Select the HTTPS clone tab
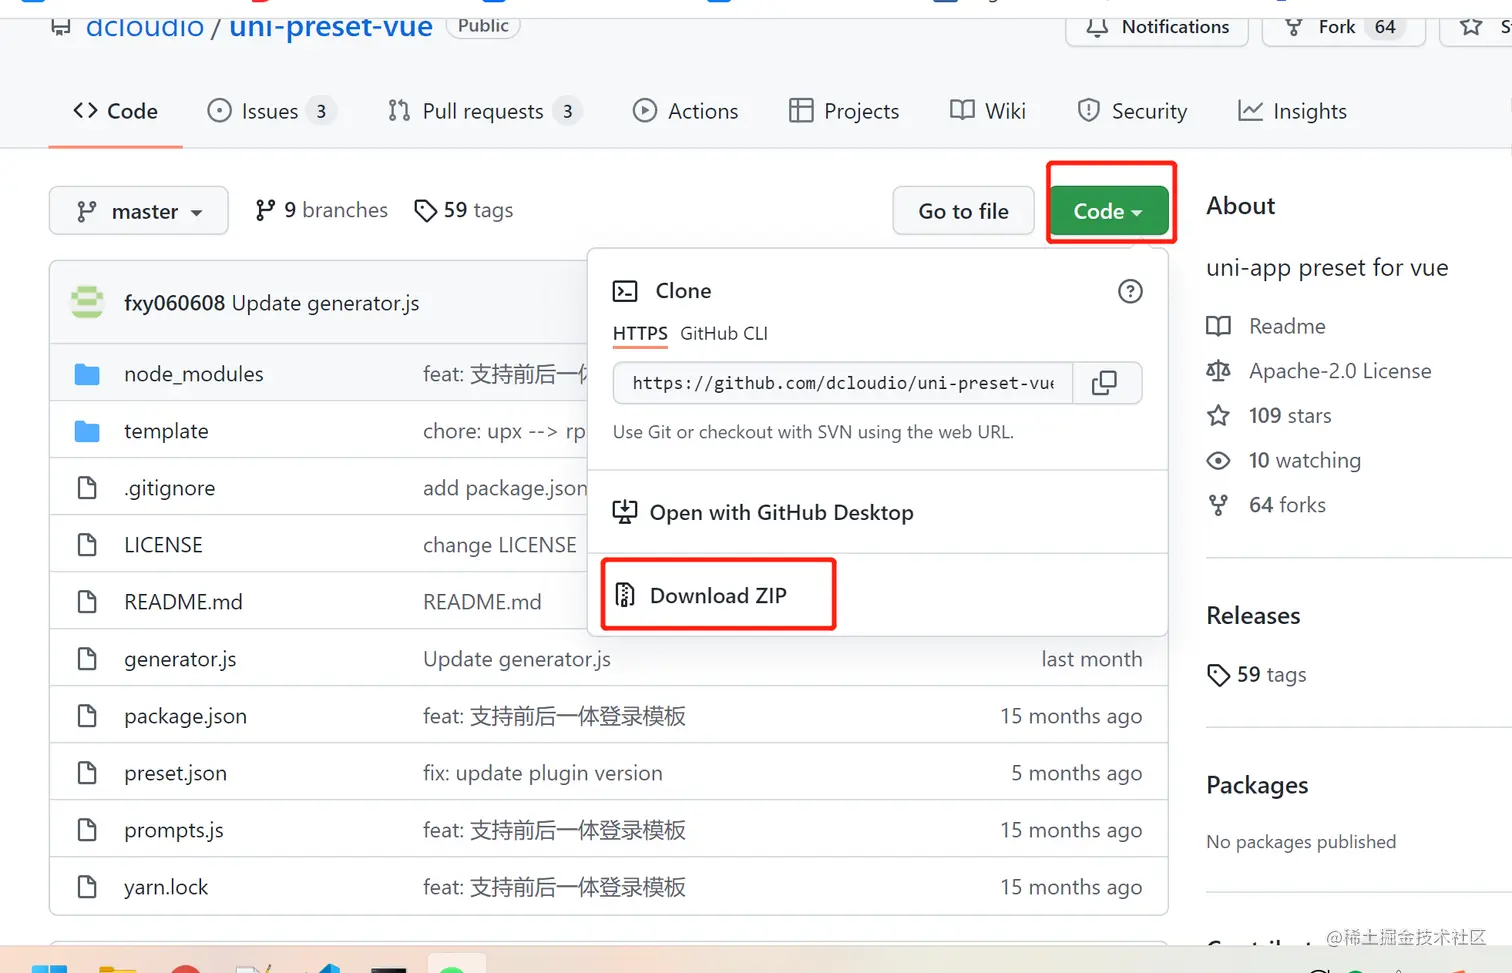Image resolution: width=1512 pixels, height=973 pixels. click(640, 333)
